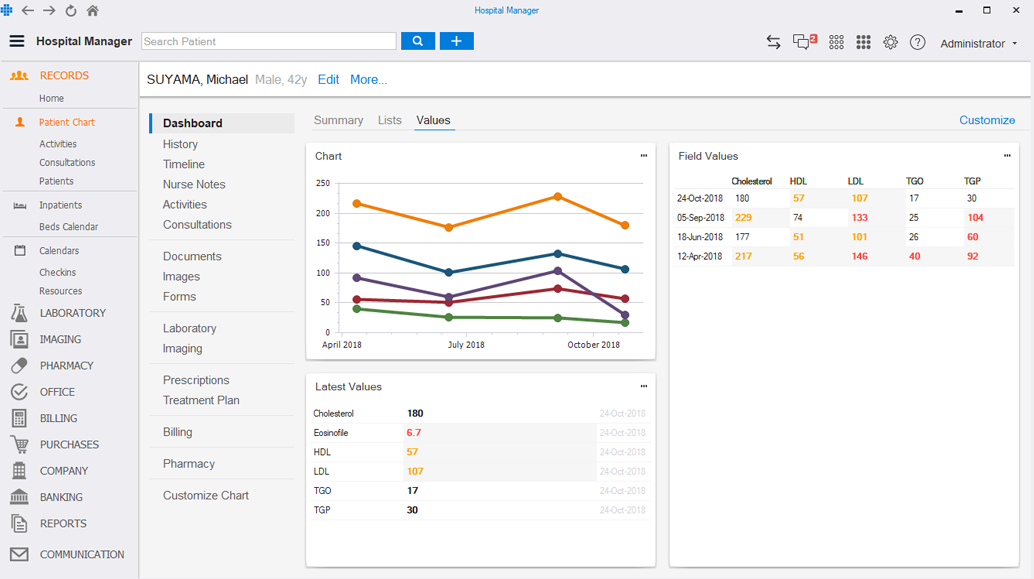The image size is (1034, 579).
Task: Expand the Latest Values panel options menu
Action: pyautogui.click(x=644, y=386)
